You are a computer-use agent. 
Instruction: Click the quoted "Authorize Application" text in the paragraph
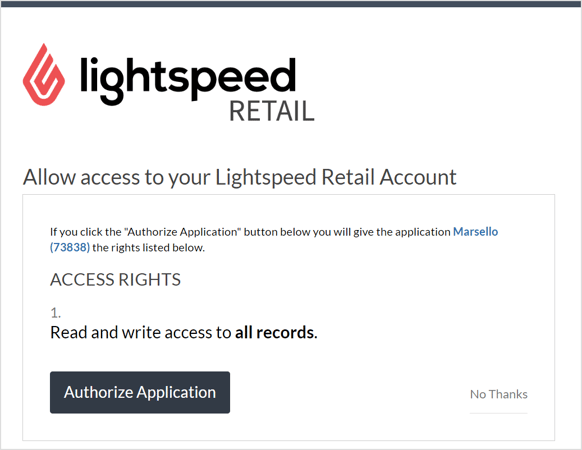[183, 232]
